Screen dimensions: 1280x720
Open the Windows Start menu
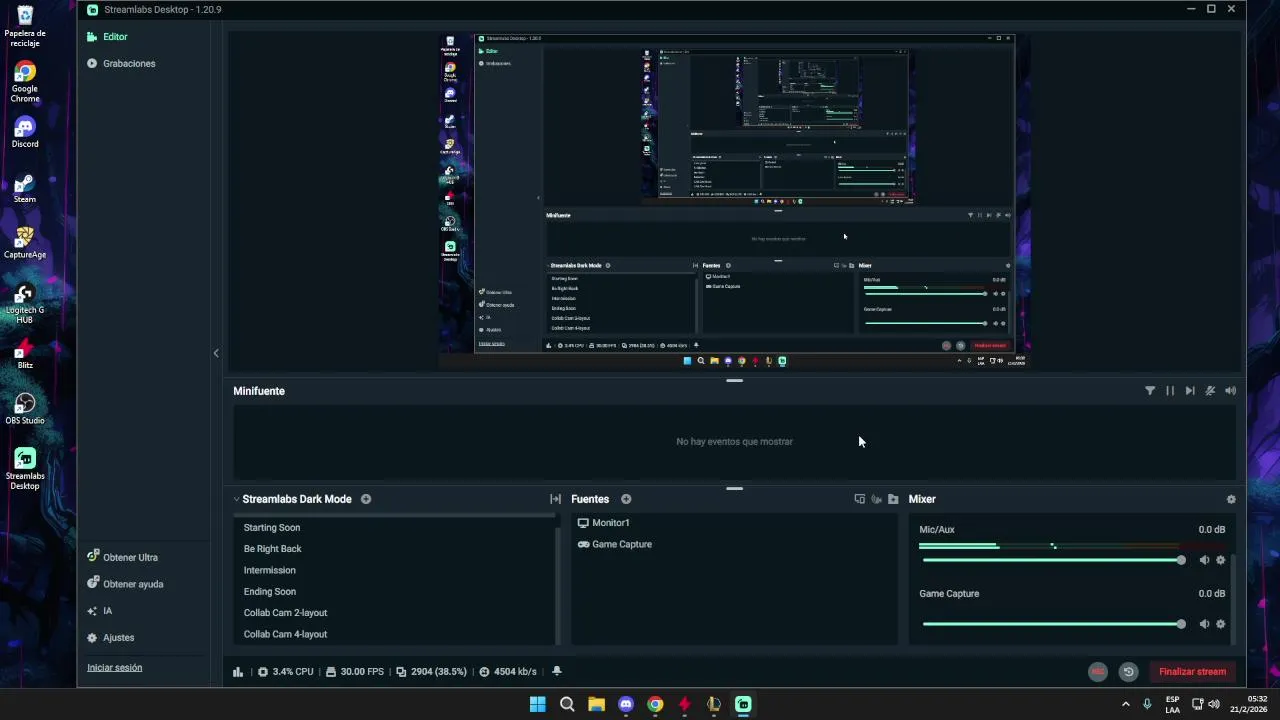(x=537, y=704)
